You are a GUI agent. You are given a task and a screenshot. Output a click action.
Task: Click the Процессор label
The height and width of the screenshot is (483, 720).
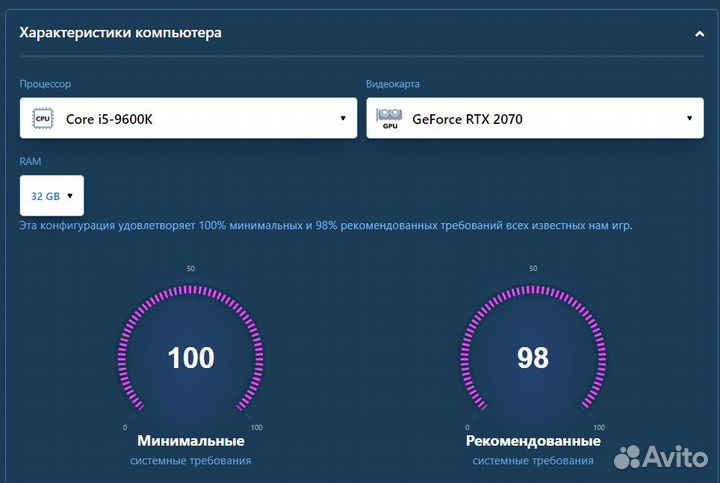pyautogui.click(x=45, y=84)
